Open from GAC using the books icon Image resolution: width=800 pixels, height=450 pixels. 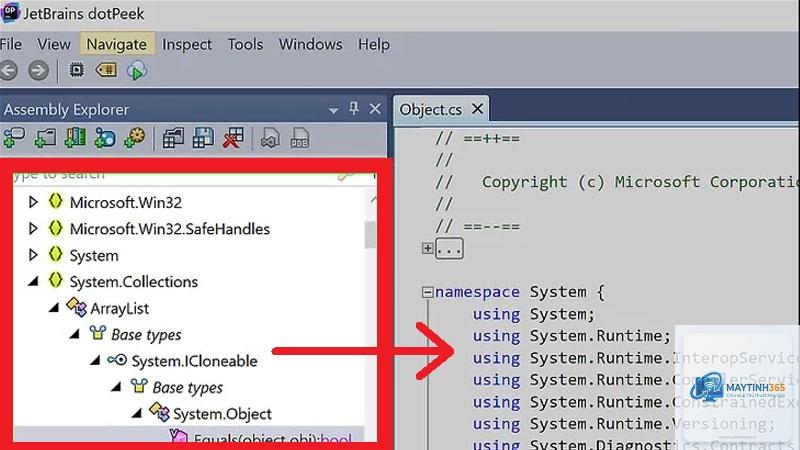(x=75, y=138)
